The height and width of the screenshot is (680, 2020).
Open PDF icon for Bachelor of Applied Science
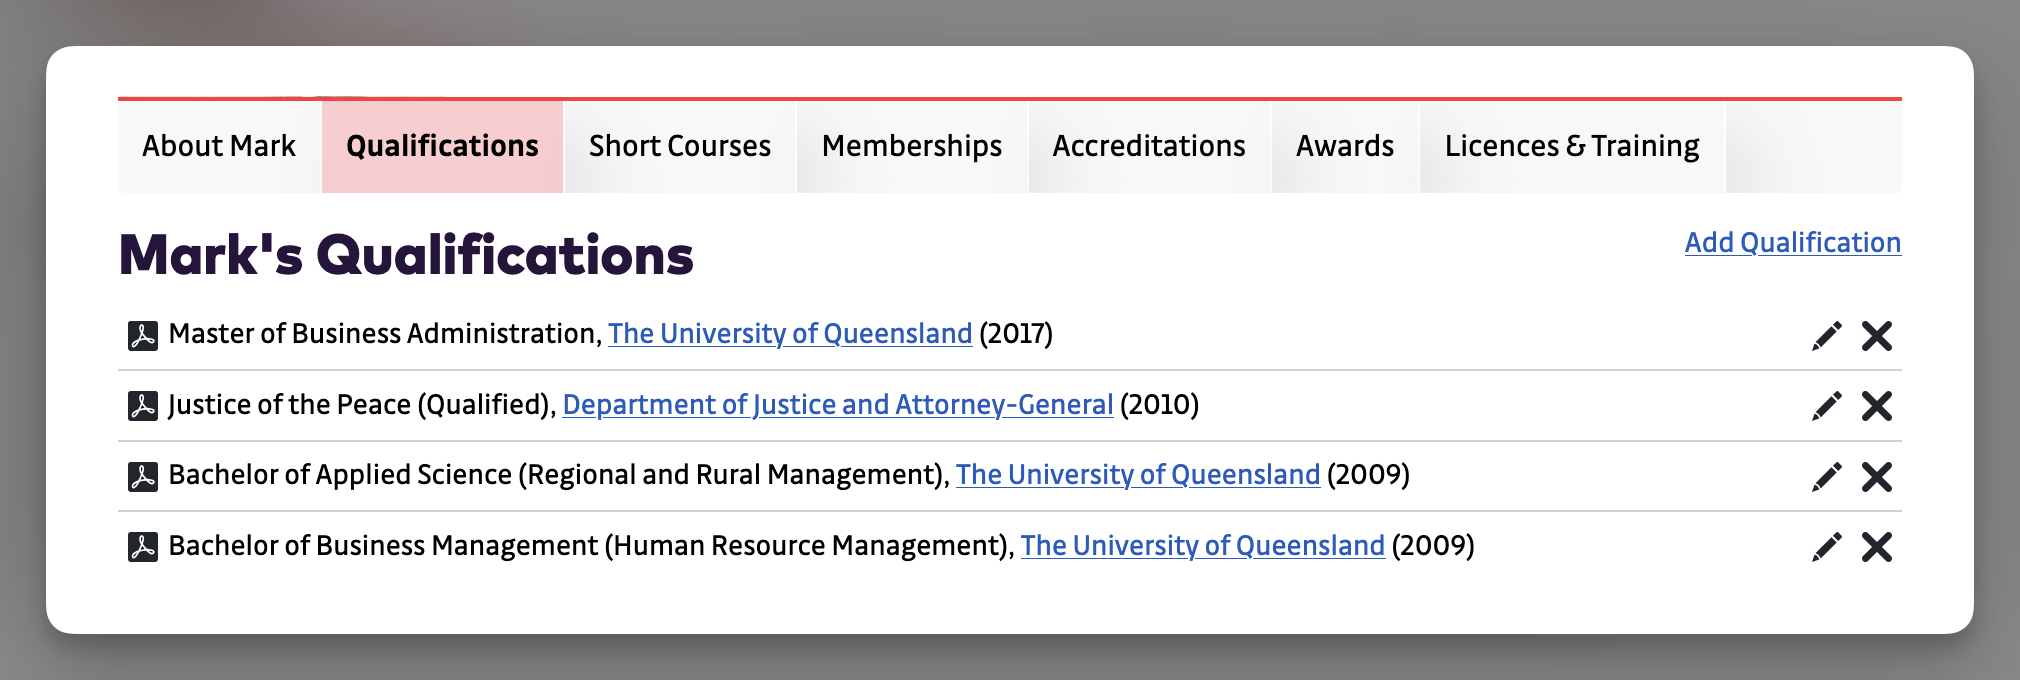(x=143, y=476)
